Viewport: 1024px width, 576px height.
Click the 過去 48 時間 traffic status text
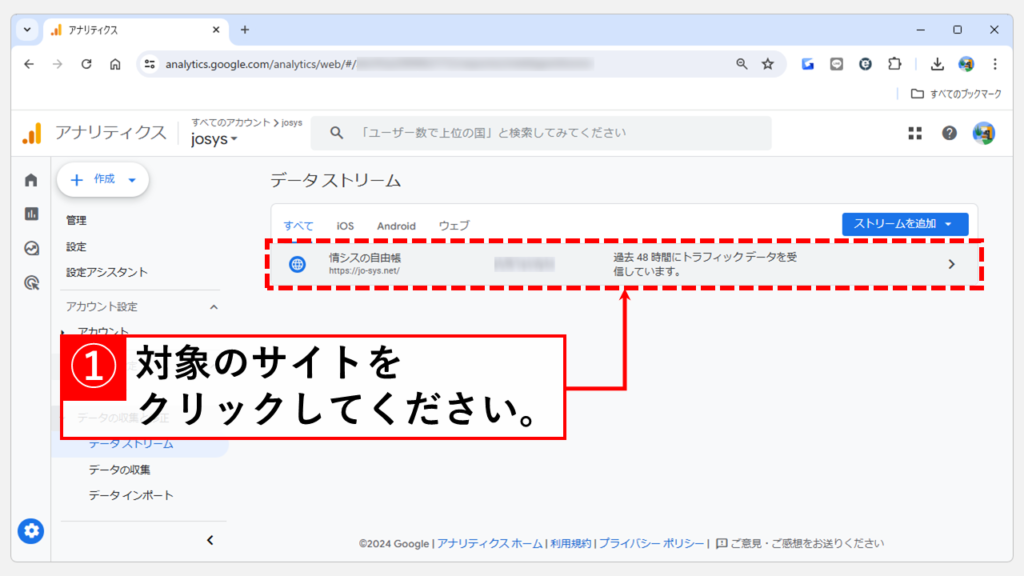tap(705, 264)
